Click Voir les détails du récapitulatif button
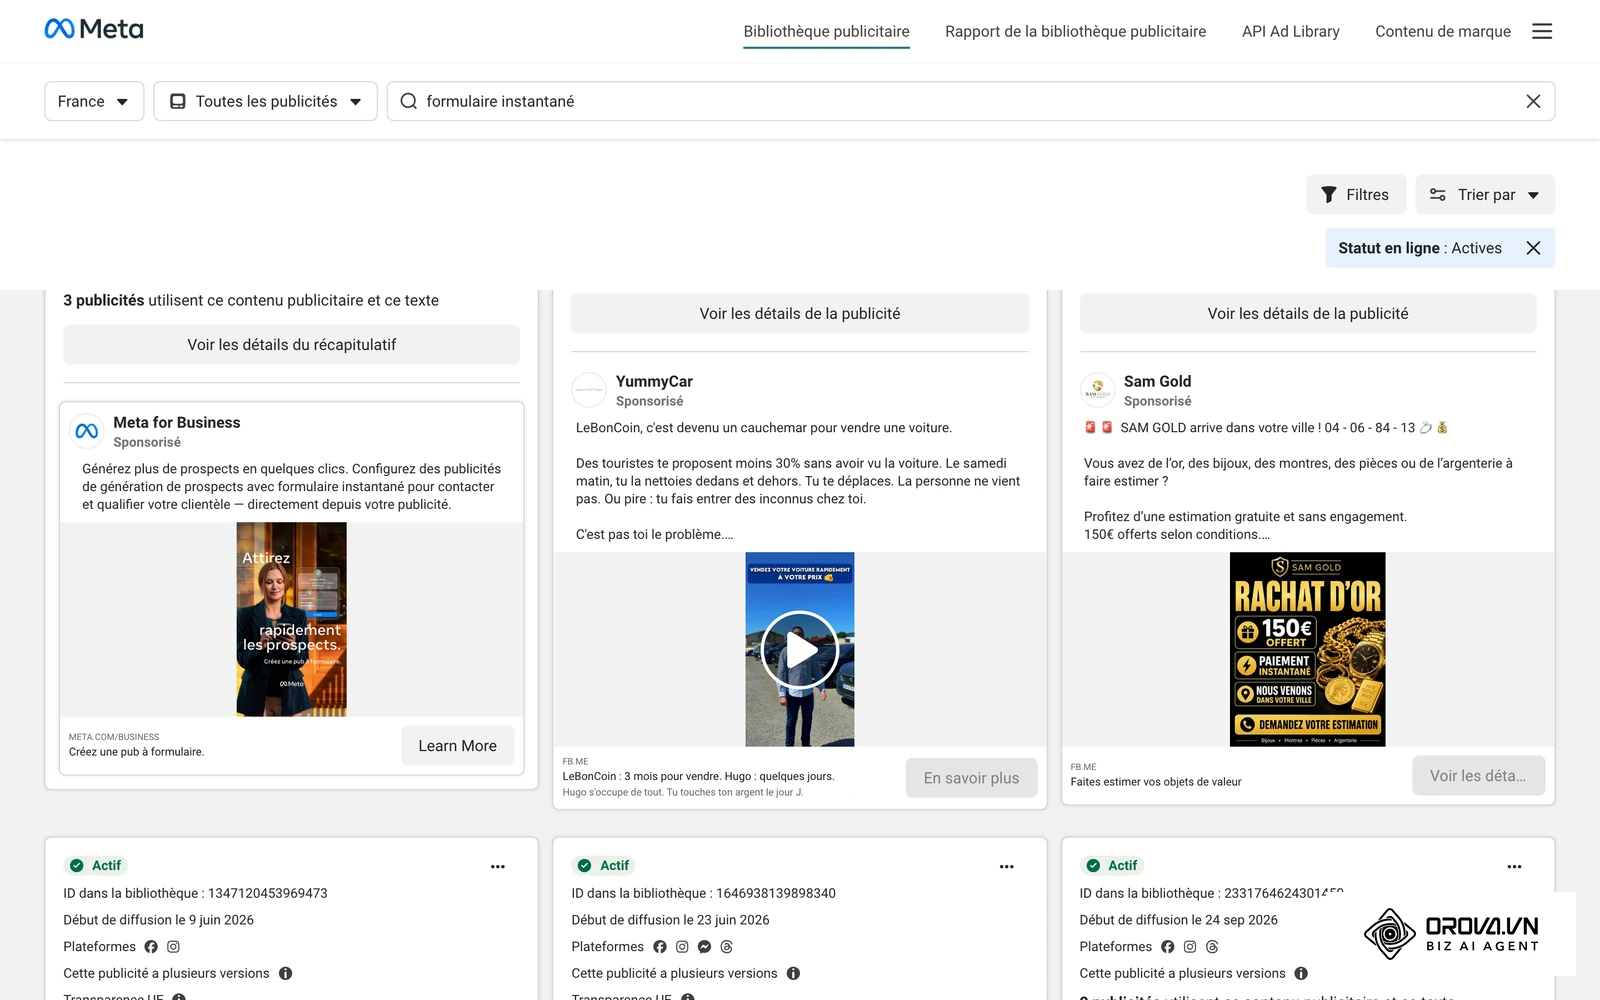 (291, 345)
